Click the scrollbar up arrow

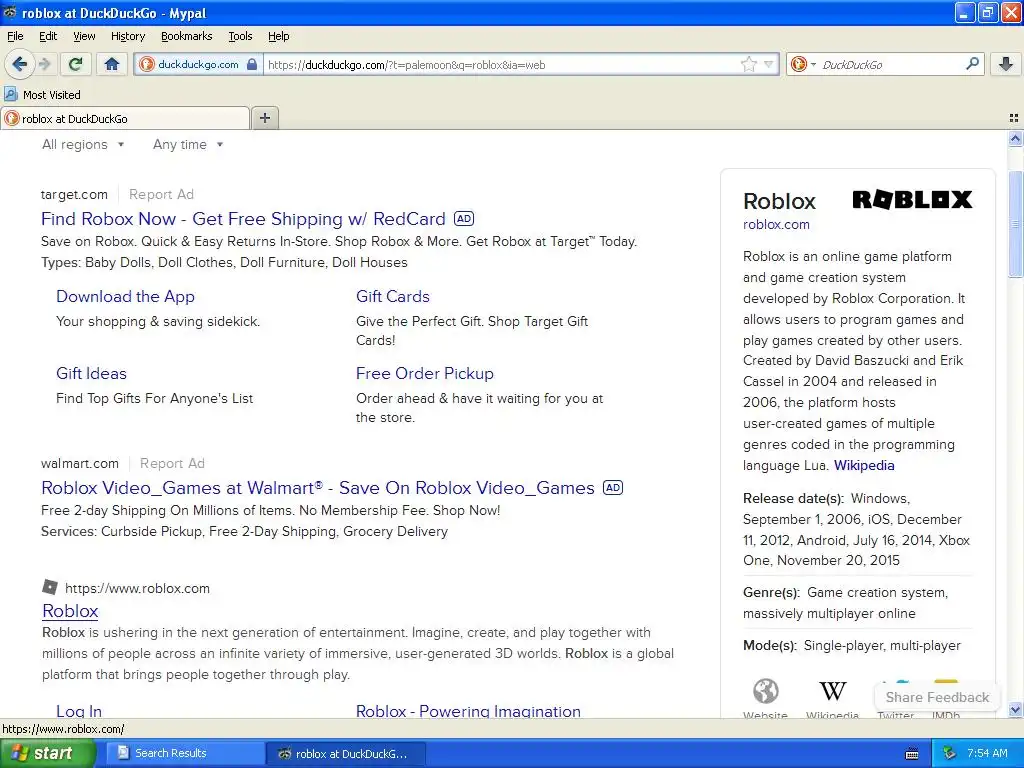1015,138
